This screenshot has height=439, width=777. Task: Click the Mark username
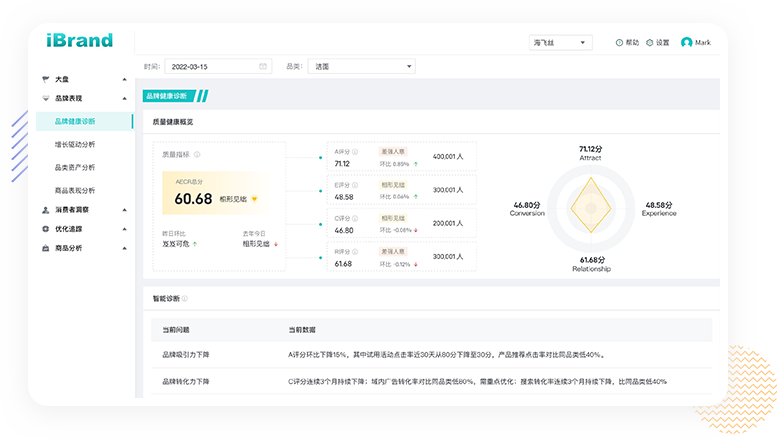[x=703, y=43]
